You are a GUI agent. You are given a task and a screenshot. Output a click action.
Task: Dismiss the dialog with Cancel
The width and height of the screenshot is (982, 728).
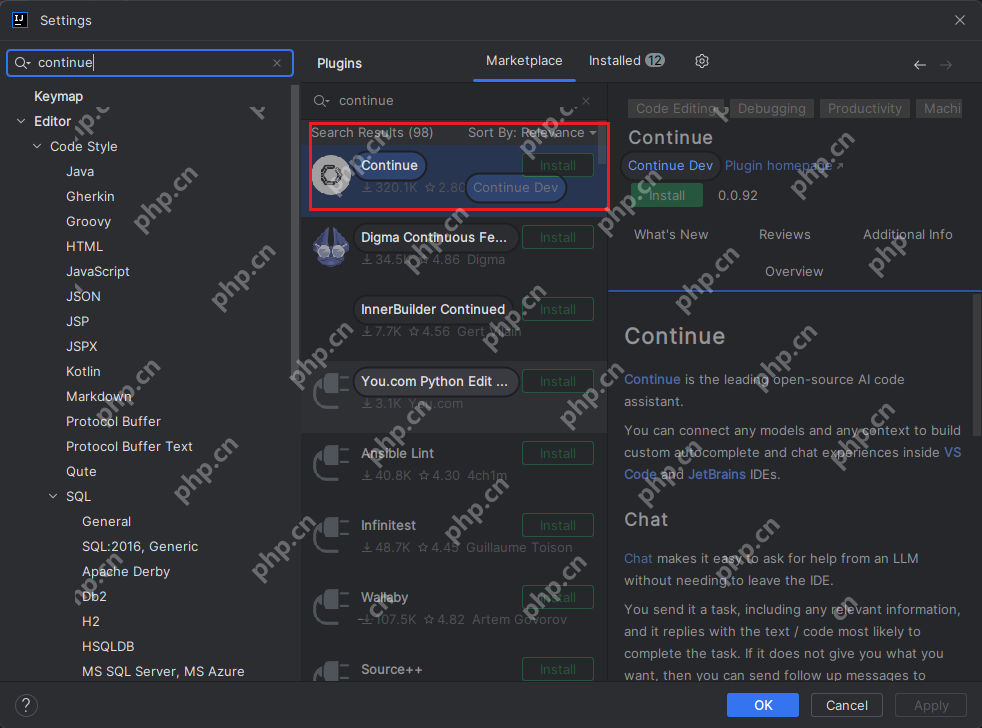tap(847, 705)
